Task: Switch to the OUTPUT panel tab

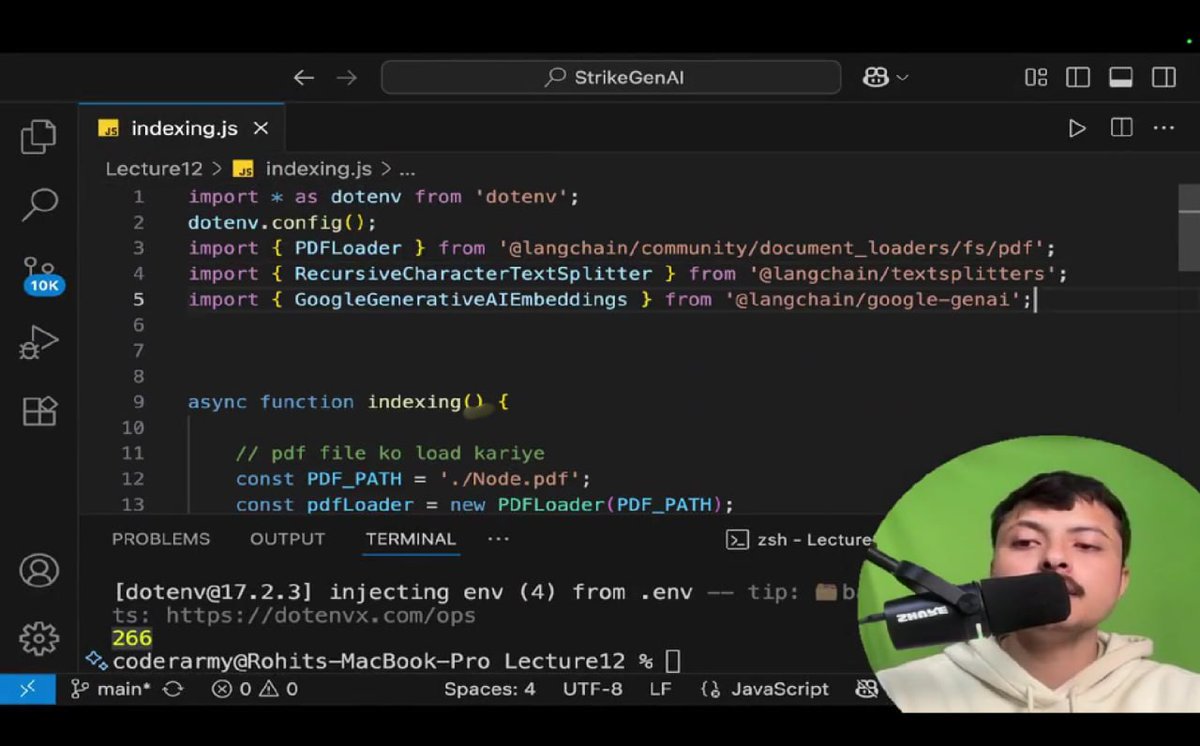Action: [287, 539]
